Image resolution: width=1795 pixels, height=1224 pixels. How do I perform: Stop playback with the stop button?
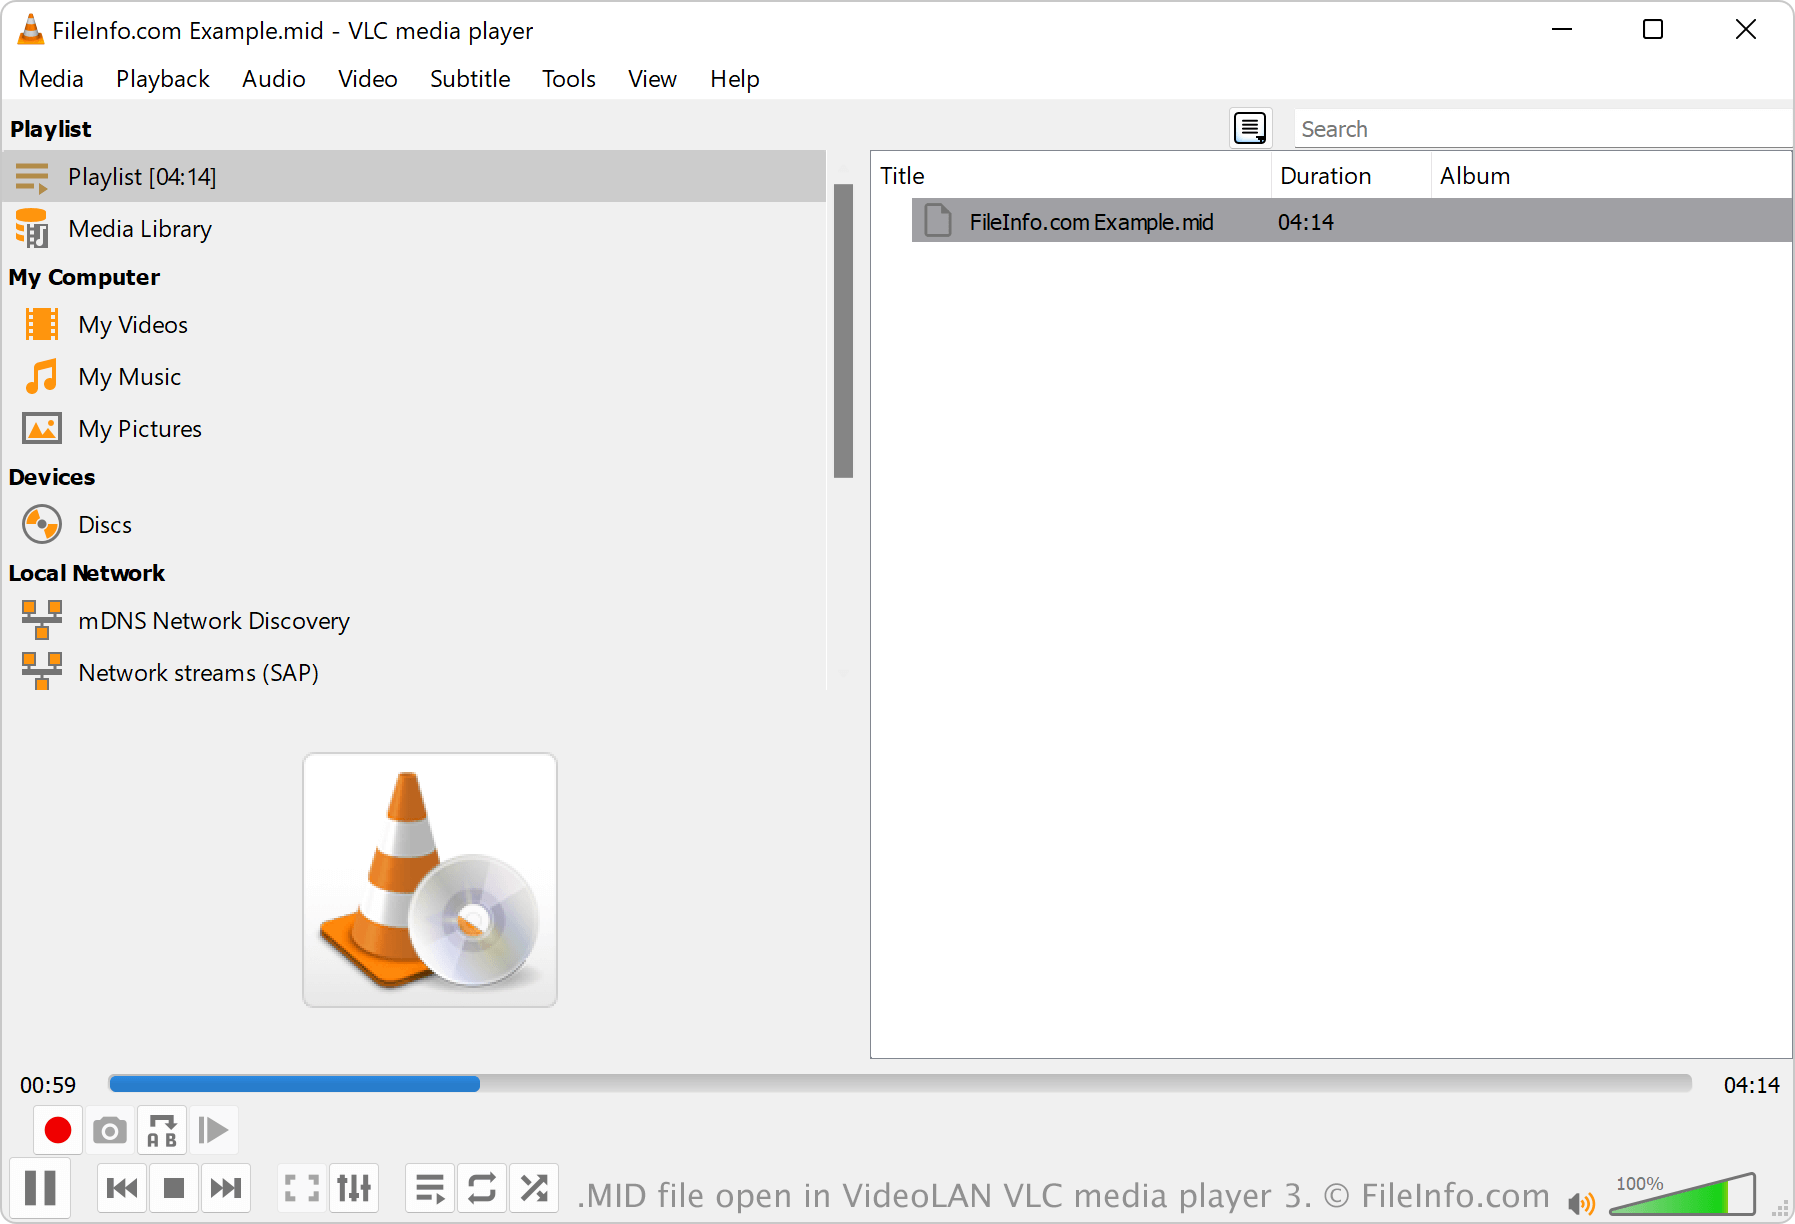pyautogui.click(x=174, y=1188)
